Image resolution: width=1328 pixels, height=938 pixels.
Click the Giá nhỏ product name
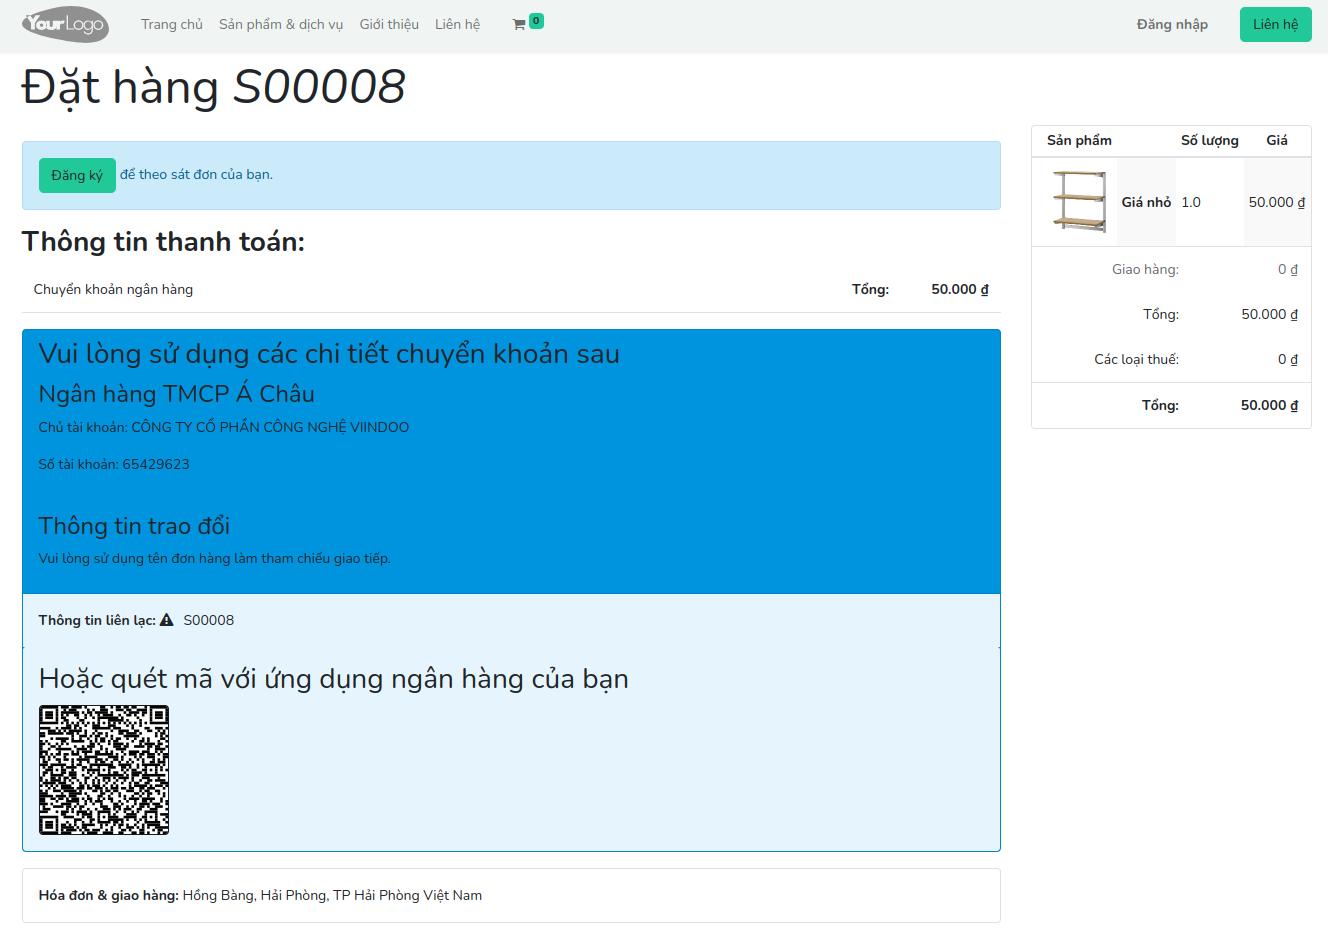click(1146, 202)
